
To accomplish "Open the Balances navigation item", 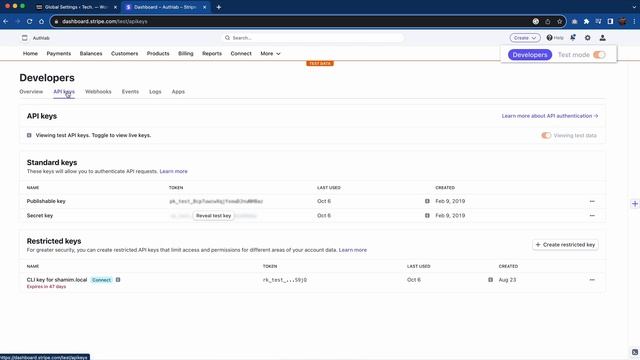I will pos(91,53).
